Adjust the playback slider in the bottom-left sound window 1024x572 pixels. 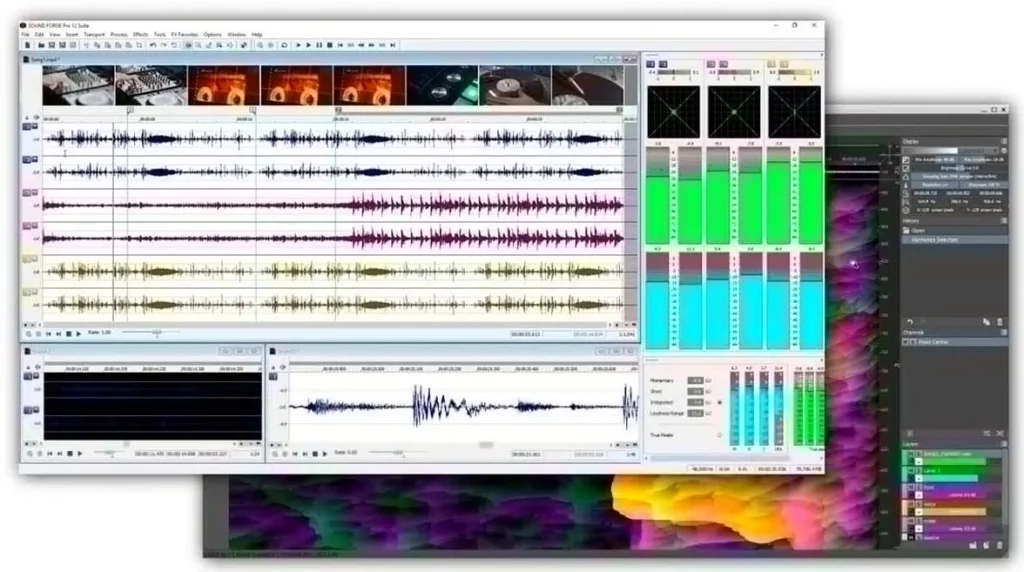(x=109, y=453)
